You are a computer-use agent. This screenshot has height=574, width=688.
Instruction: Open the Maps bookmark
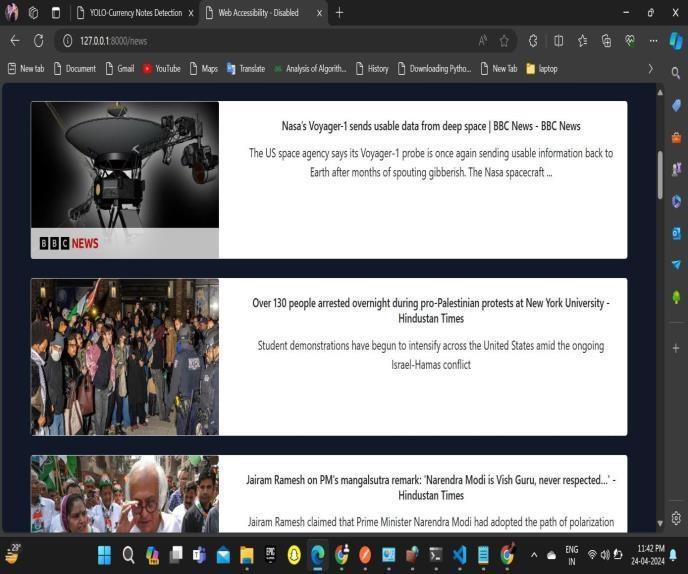tap(204, 68)
